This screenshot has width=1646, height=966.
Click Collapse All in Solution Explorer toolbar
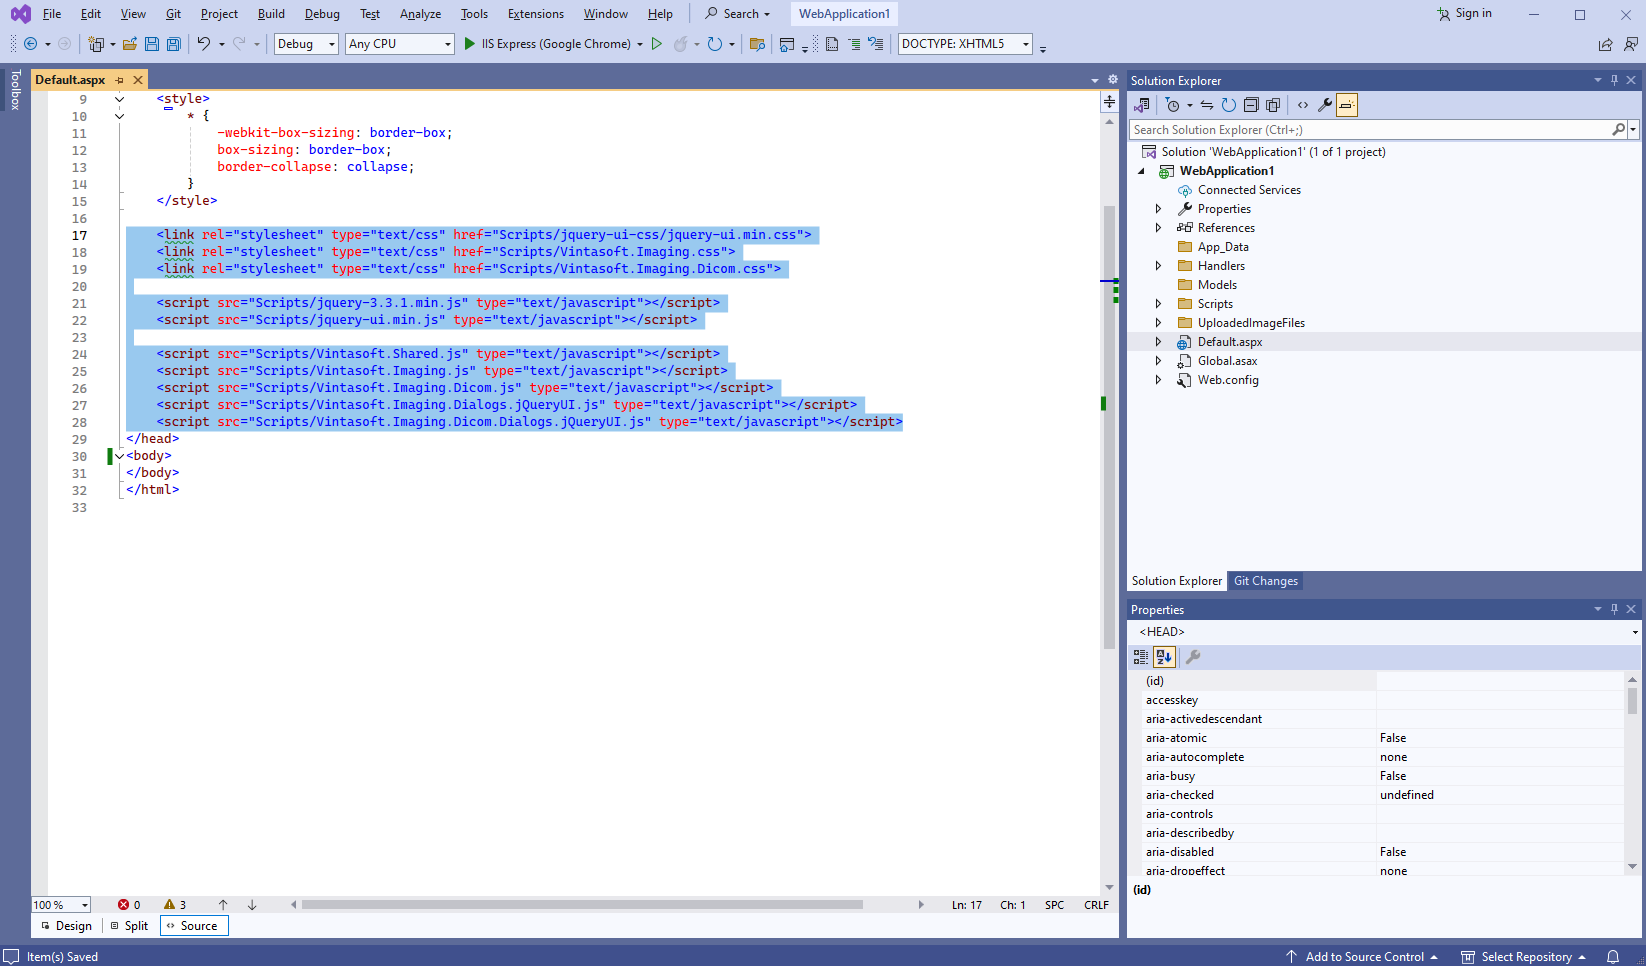(1251, 105)
